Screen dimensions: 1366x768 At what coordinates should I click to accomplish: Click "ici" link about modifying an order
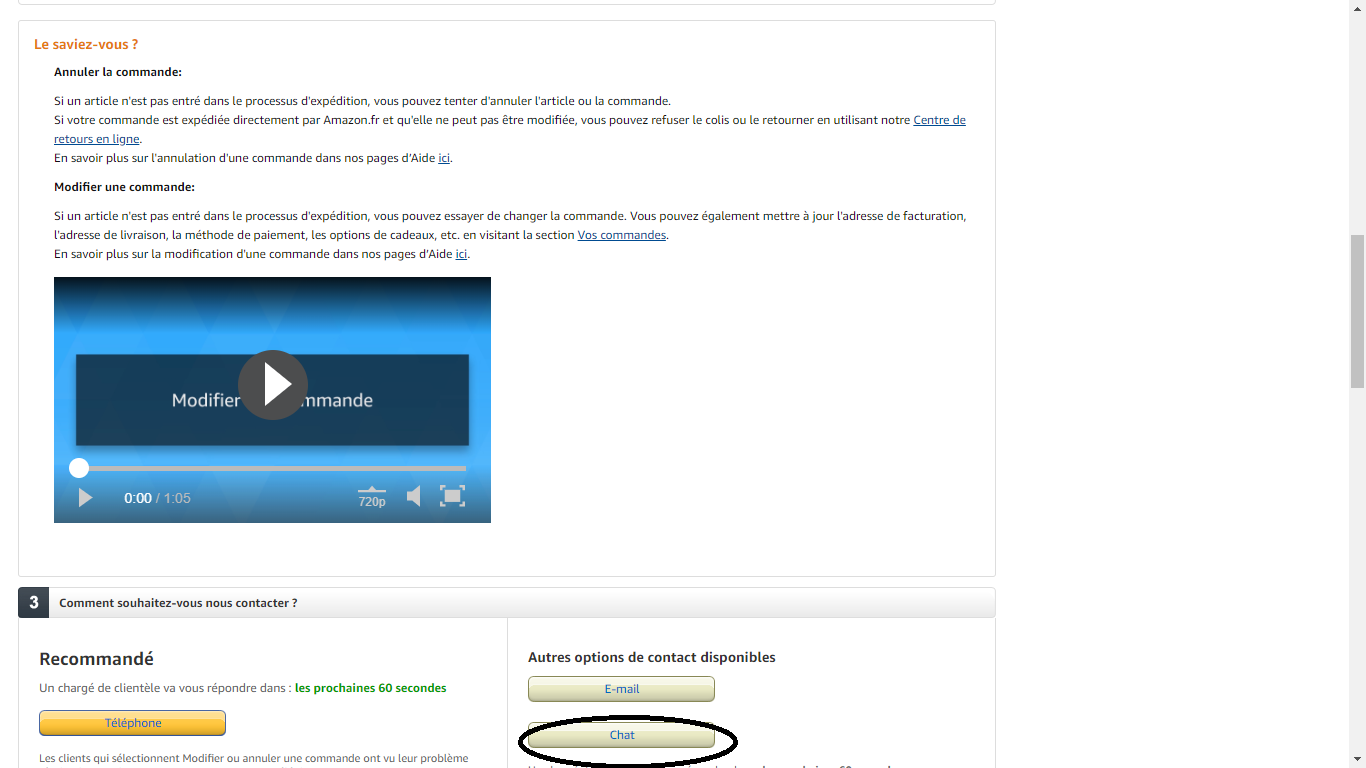[x=461, y=254]
